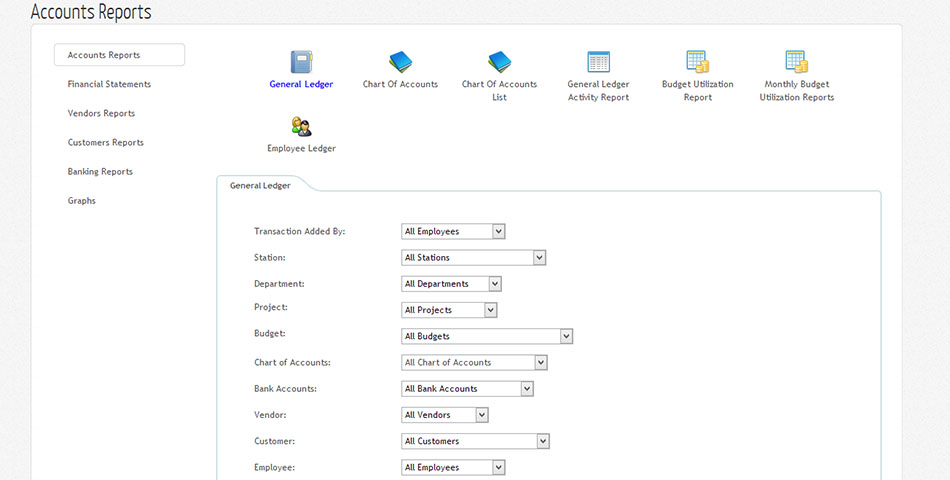Switch to Financial Statements in sidebar
This screenshot has height=480, width=950.
pyautogui.click(x=109, y=84)
